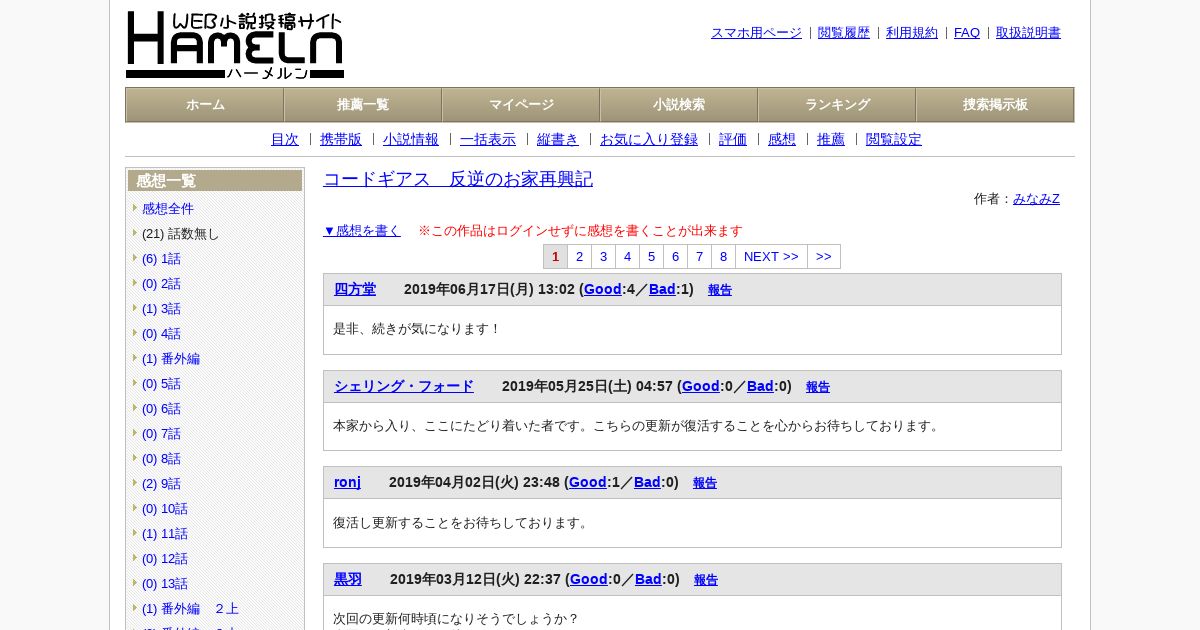The width and height of the screenshot is (1200, 630).
Task: Click the 携帯版 link
Action: pyautogui.click(x=341, y=139)
